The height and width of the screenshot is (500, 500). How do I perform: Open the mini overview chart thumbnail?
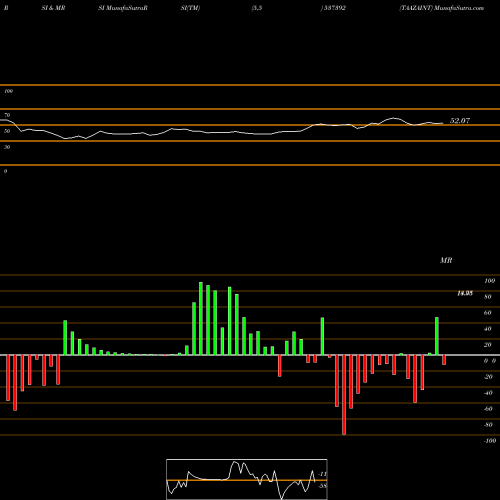(247, 479)
